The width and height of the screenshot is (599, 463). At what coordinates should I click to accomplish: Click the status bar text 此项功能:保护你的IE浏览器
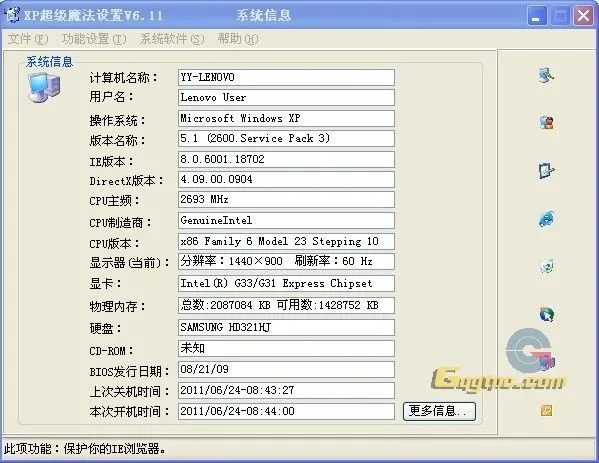85,449
